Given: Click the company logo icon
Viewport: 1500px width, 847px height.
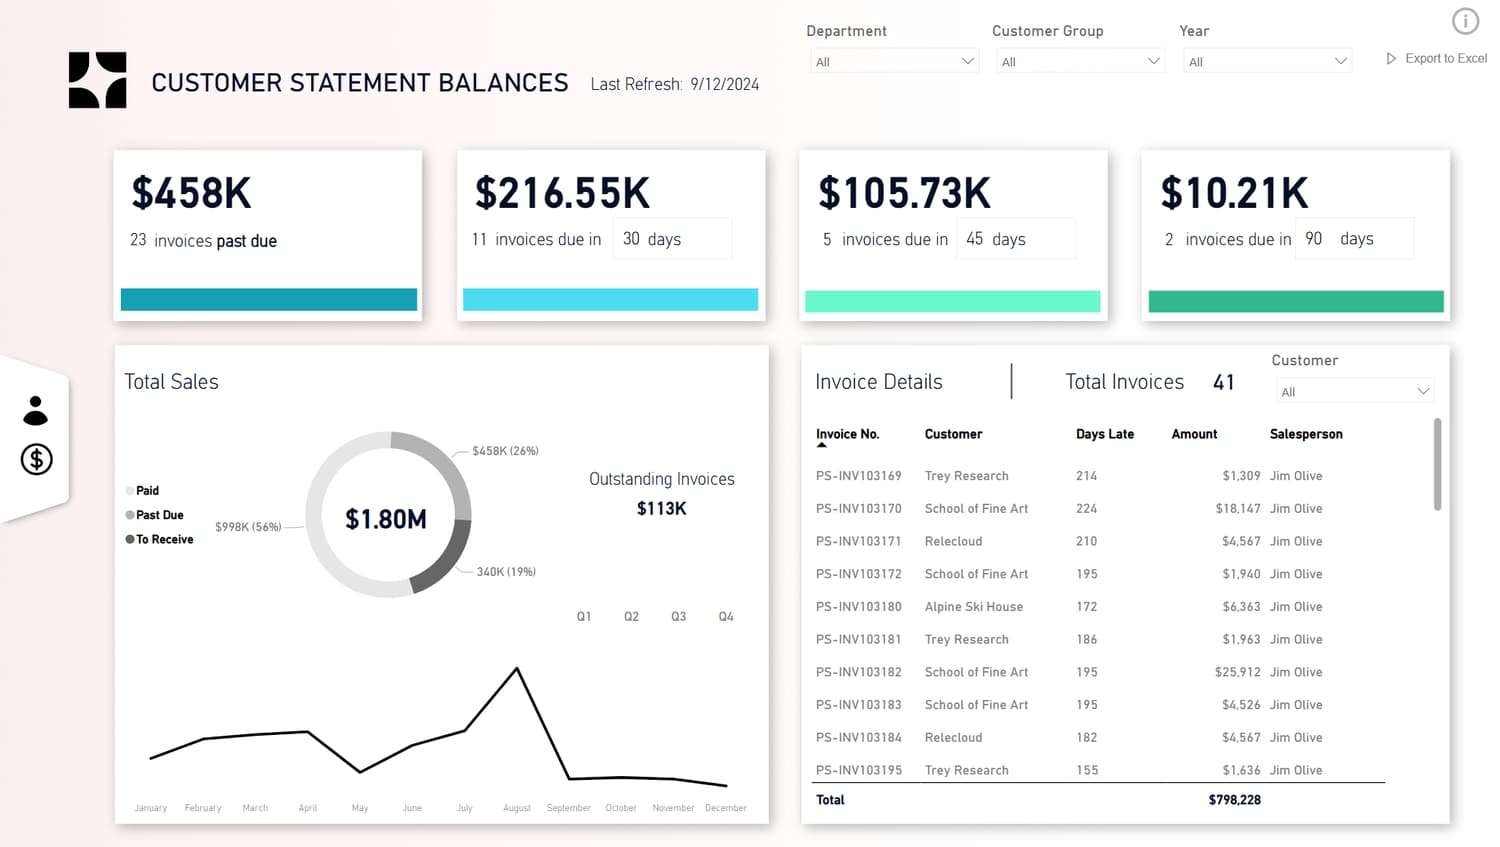Looking at the screenshot, I should (x=98, y=80).
